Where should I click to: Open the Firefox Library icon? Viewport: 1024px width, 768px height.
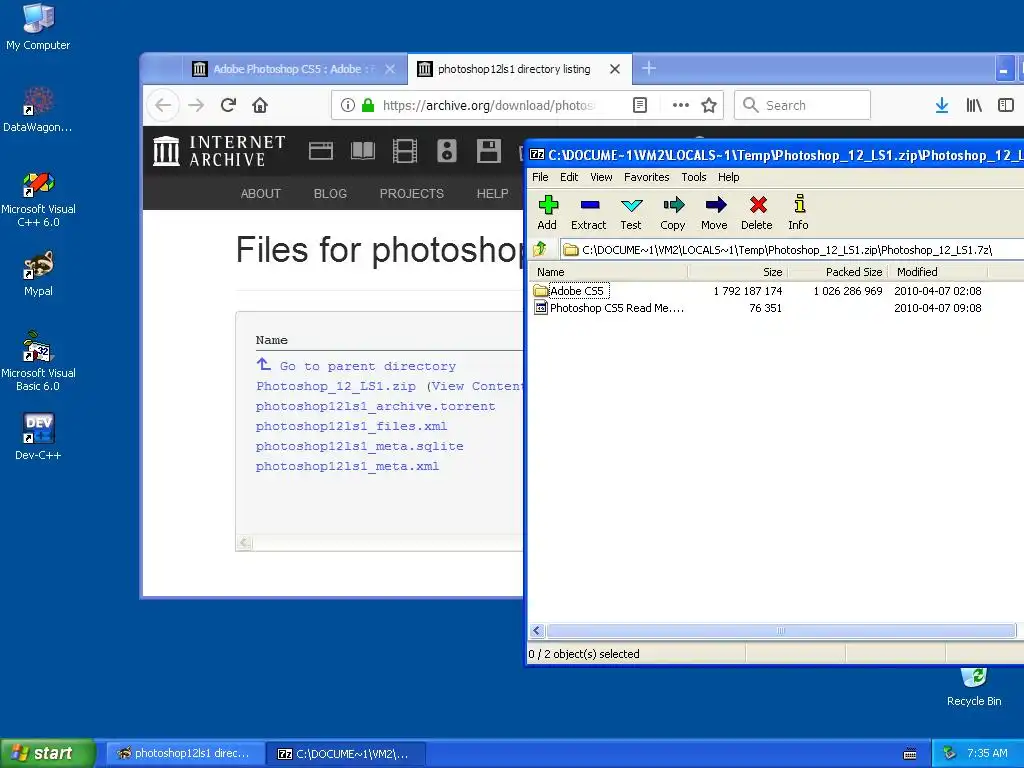[x=974, y=105]
